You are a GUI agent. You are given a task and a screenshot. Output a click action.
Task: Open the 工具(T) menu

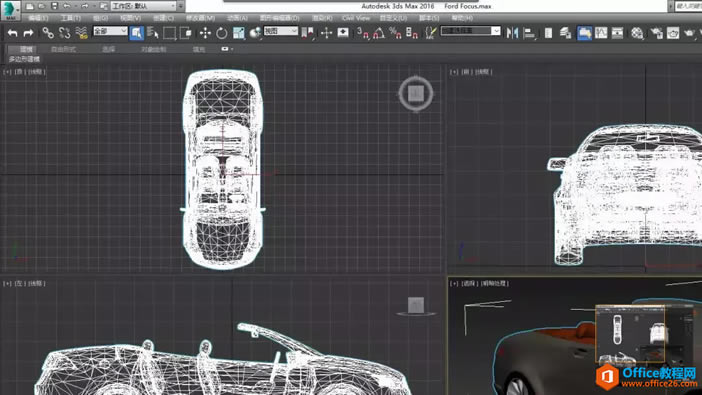(x=71, y=18)
